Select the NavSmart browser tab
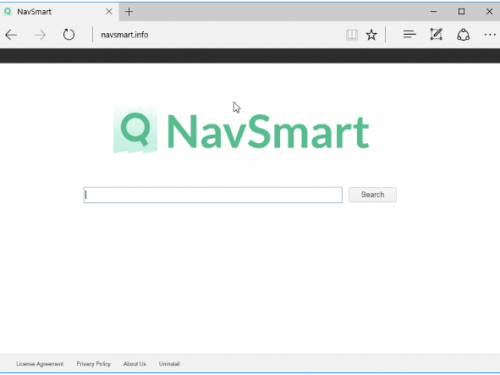 point(59,12)
